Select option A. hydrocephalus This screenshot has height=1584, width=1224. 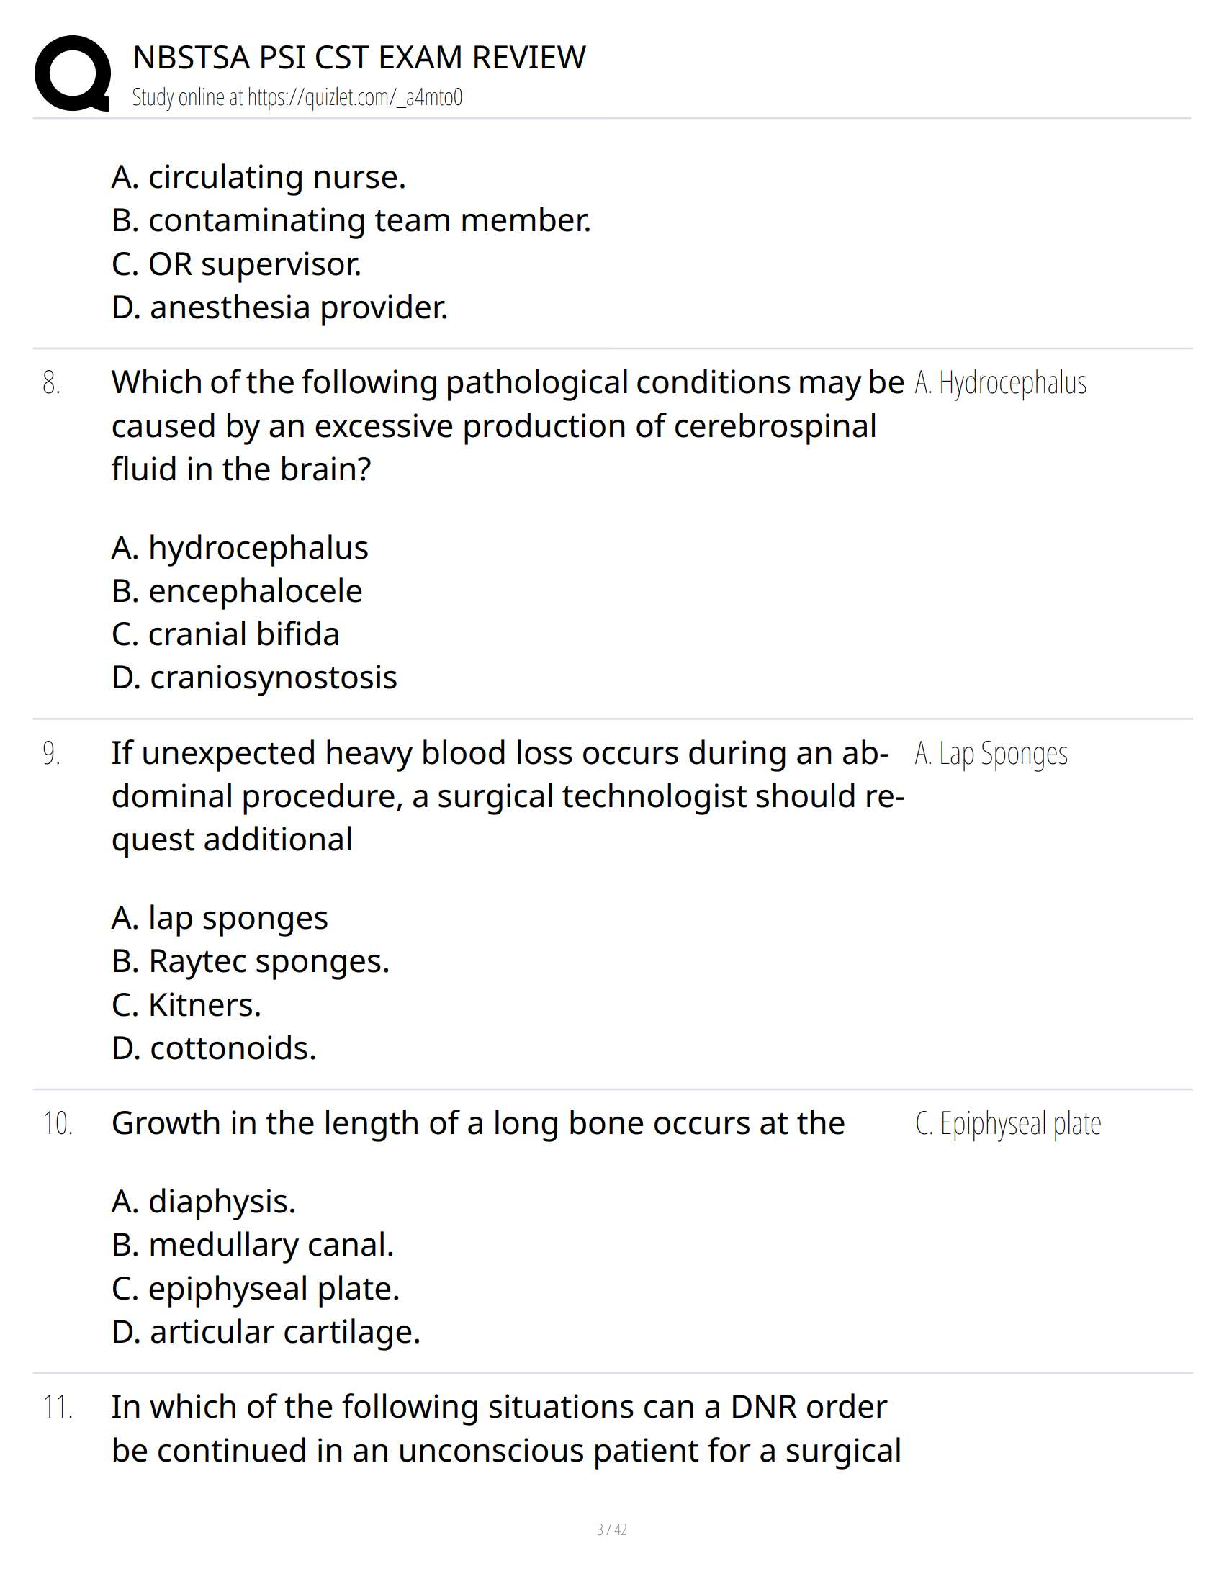240,548
